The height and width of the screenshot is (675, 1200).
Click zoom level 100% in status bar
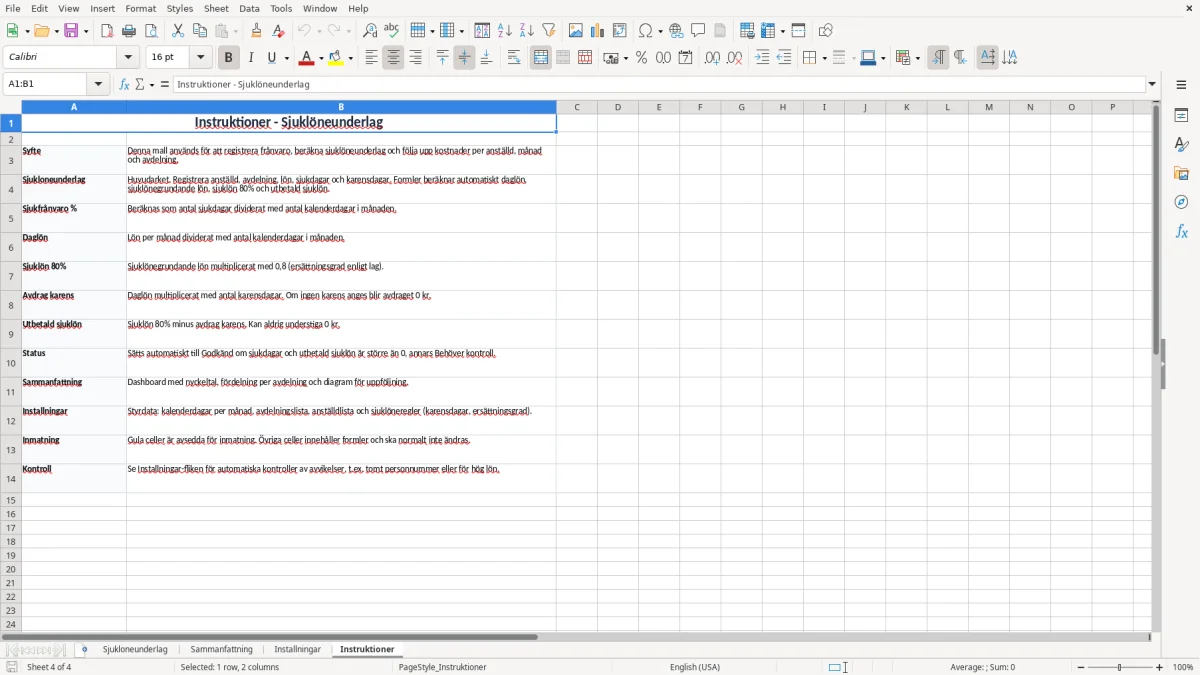coord(1183,667)
